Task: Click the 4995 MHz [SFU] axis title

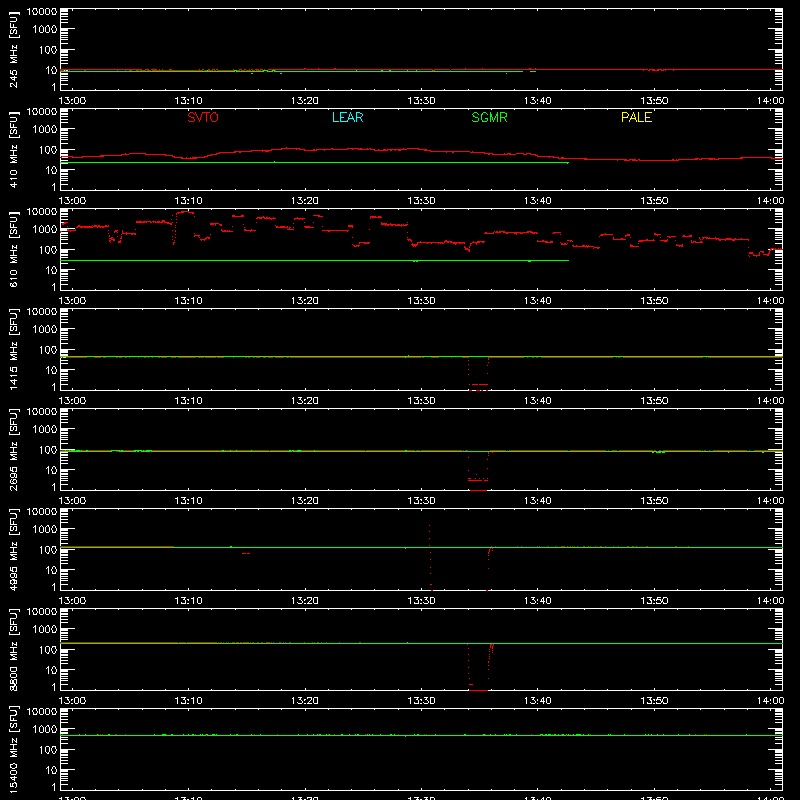Action: (13, 549)
